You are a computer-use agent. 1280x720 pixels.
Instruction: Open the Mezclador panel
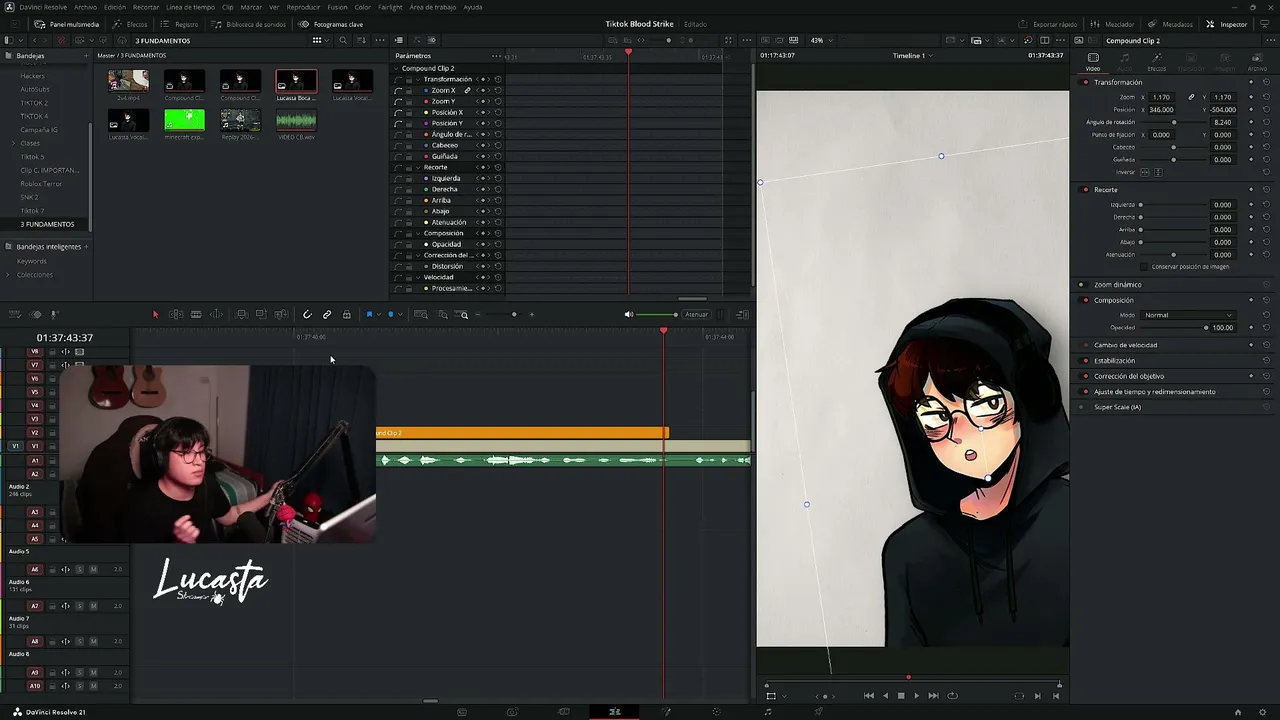click(1112, 24)
